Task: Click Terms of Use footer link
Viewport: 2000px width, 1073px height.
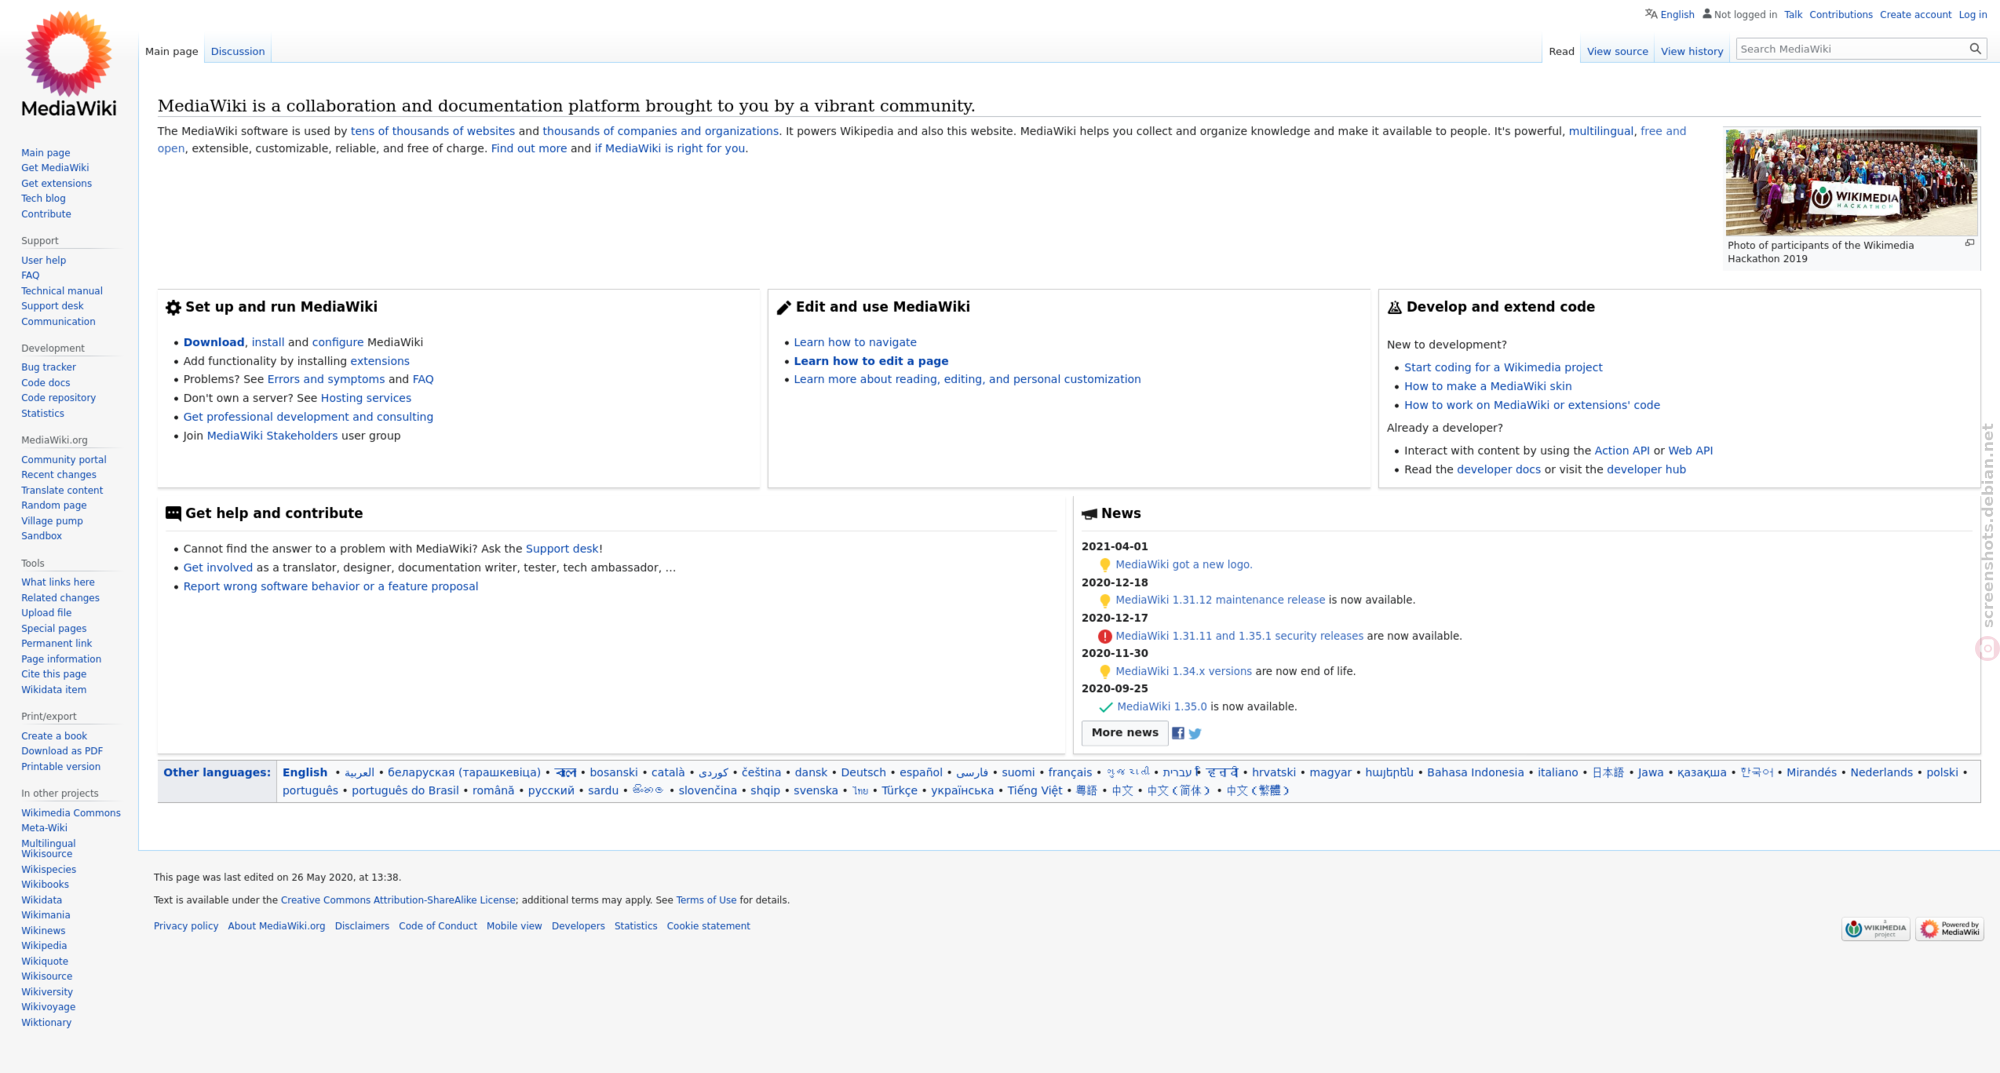Action: 706,900
